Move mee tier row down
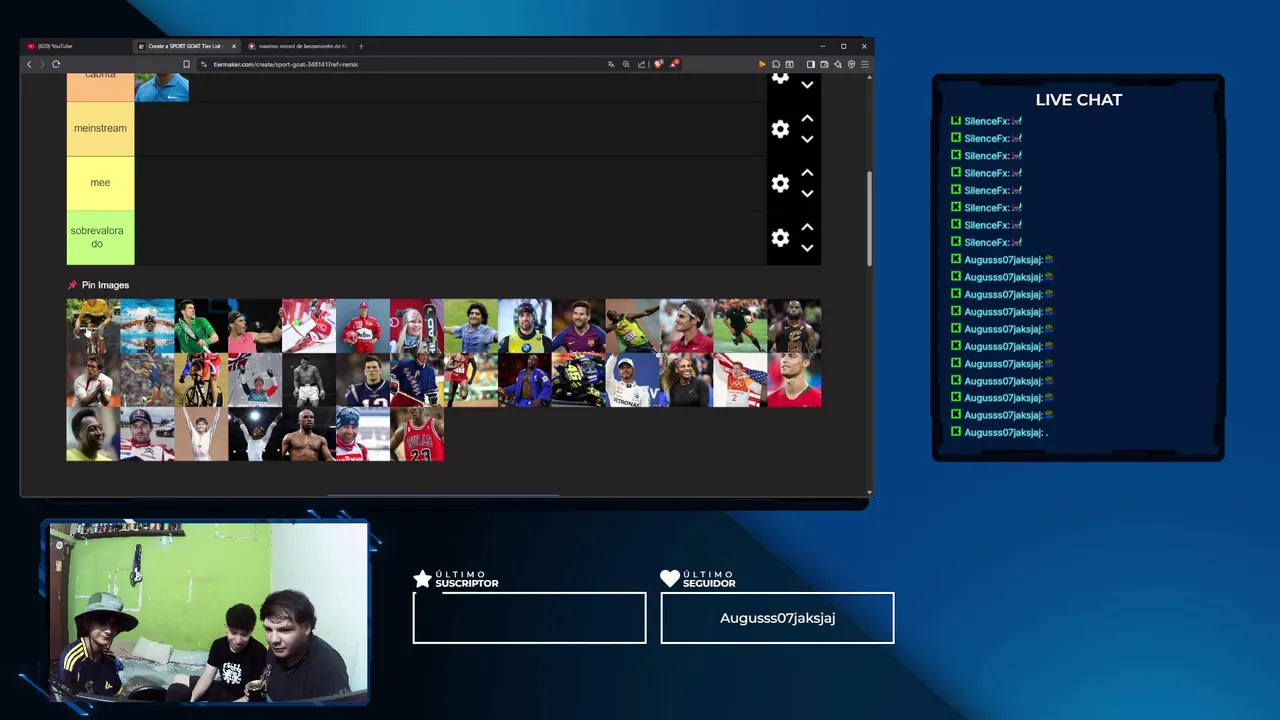1280x720 pixels. click(x=807, y=193)
